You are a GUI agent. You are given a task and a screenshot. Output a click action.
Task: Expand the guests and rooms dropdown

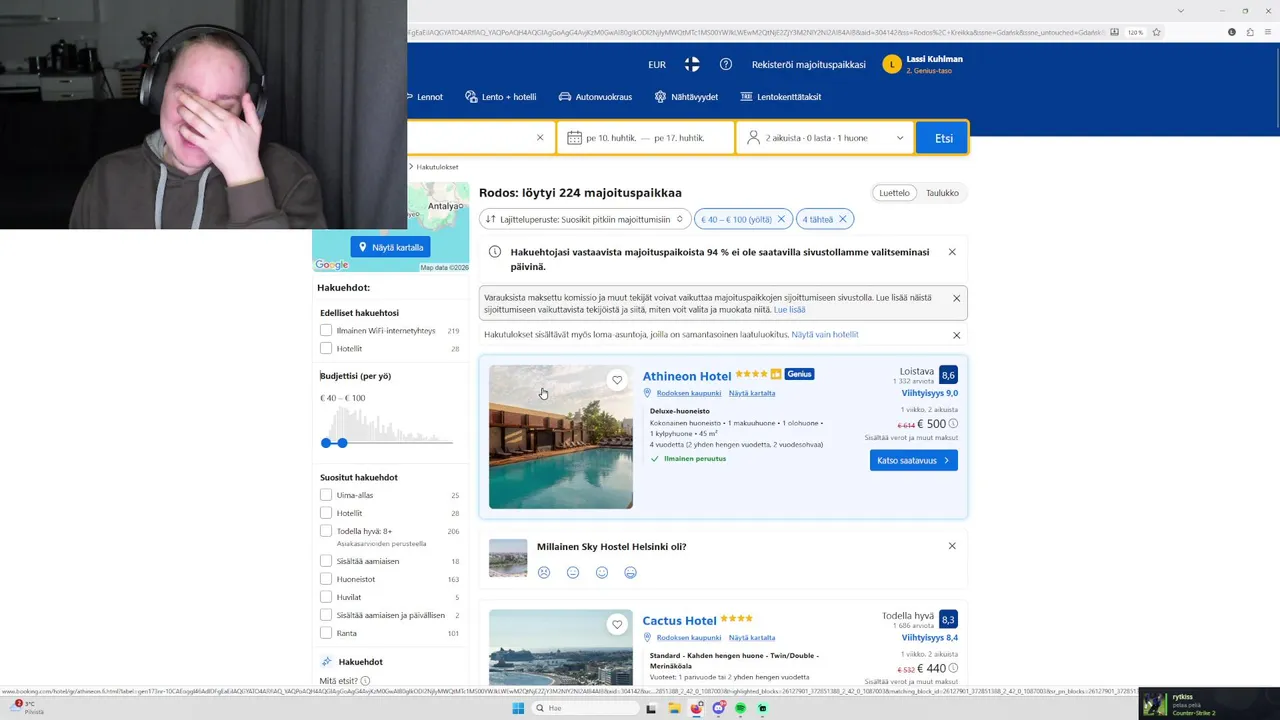tap(825, 138)
